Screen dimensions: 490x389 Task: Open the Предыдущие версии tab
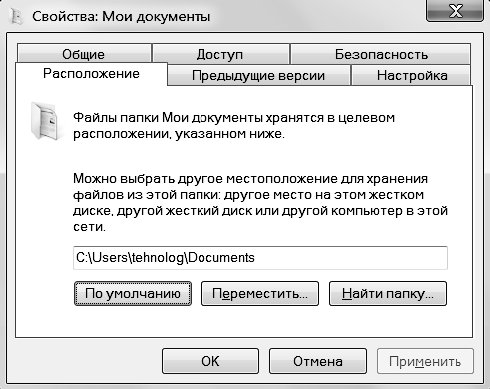[x=259, y=75]
